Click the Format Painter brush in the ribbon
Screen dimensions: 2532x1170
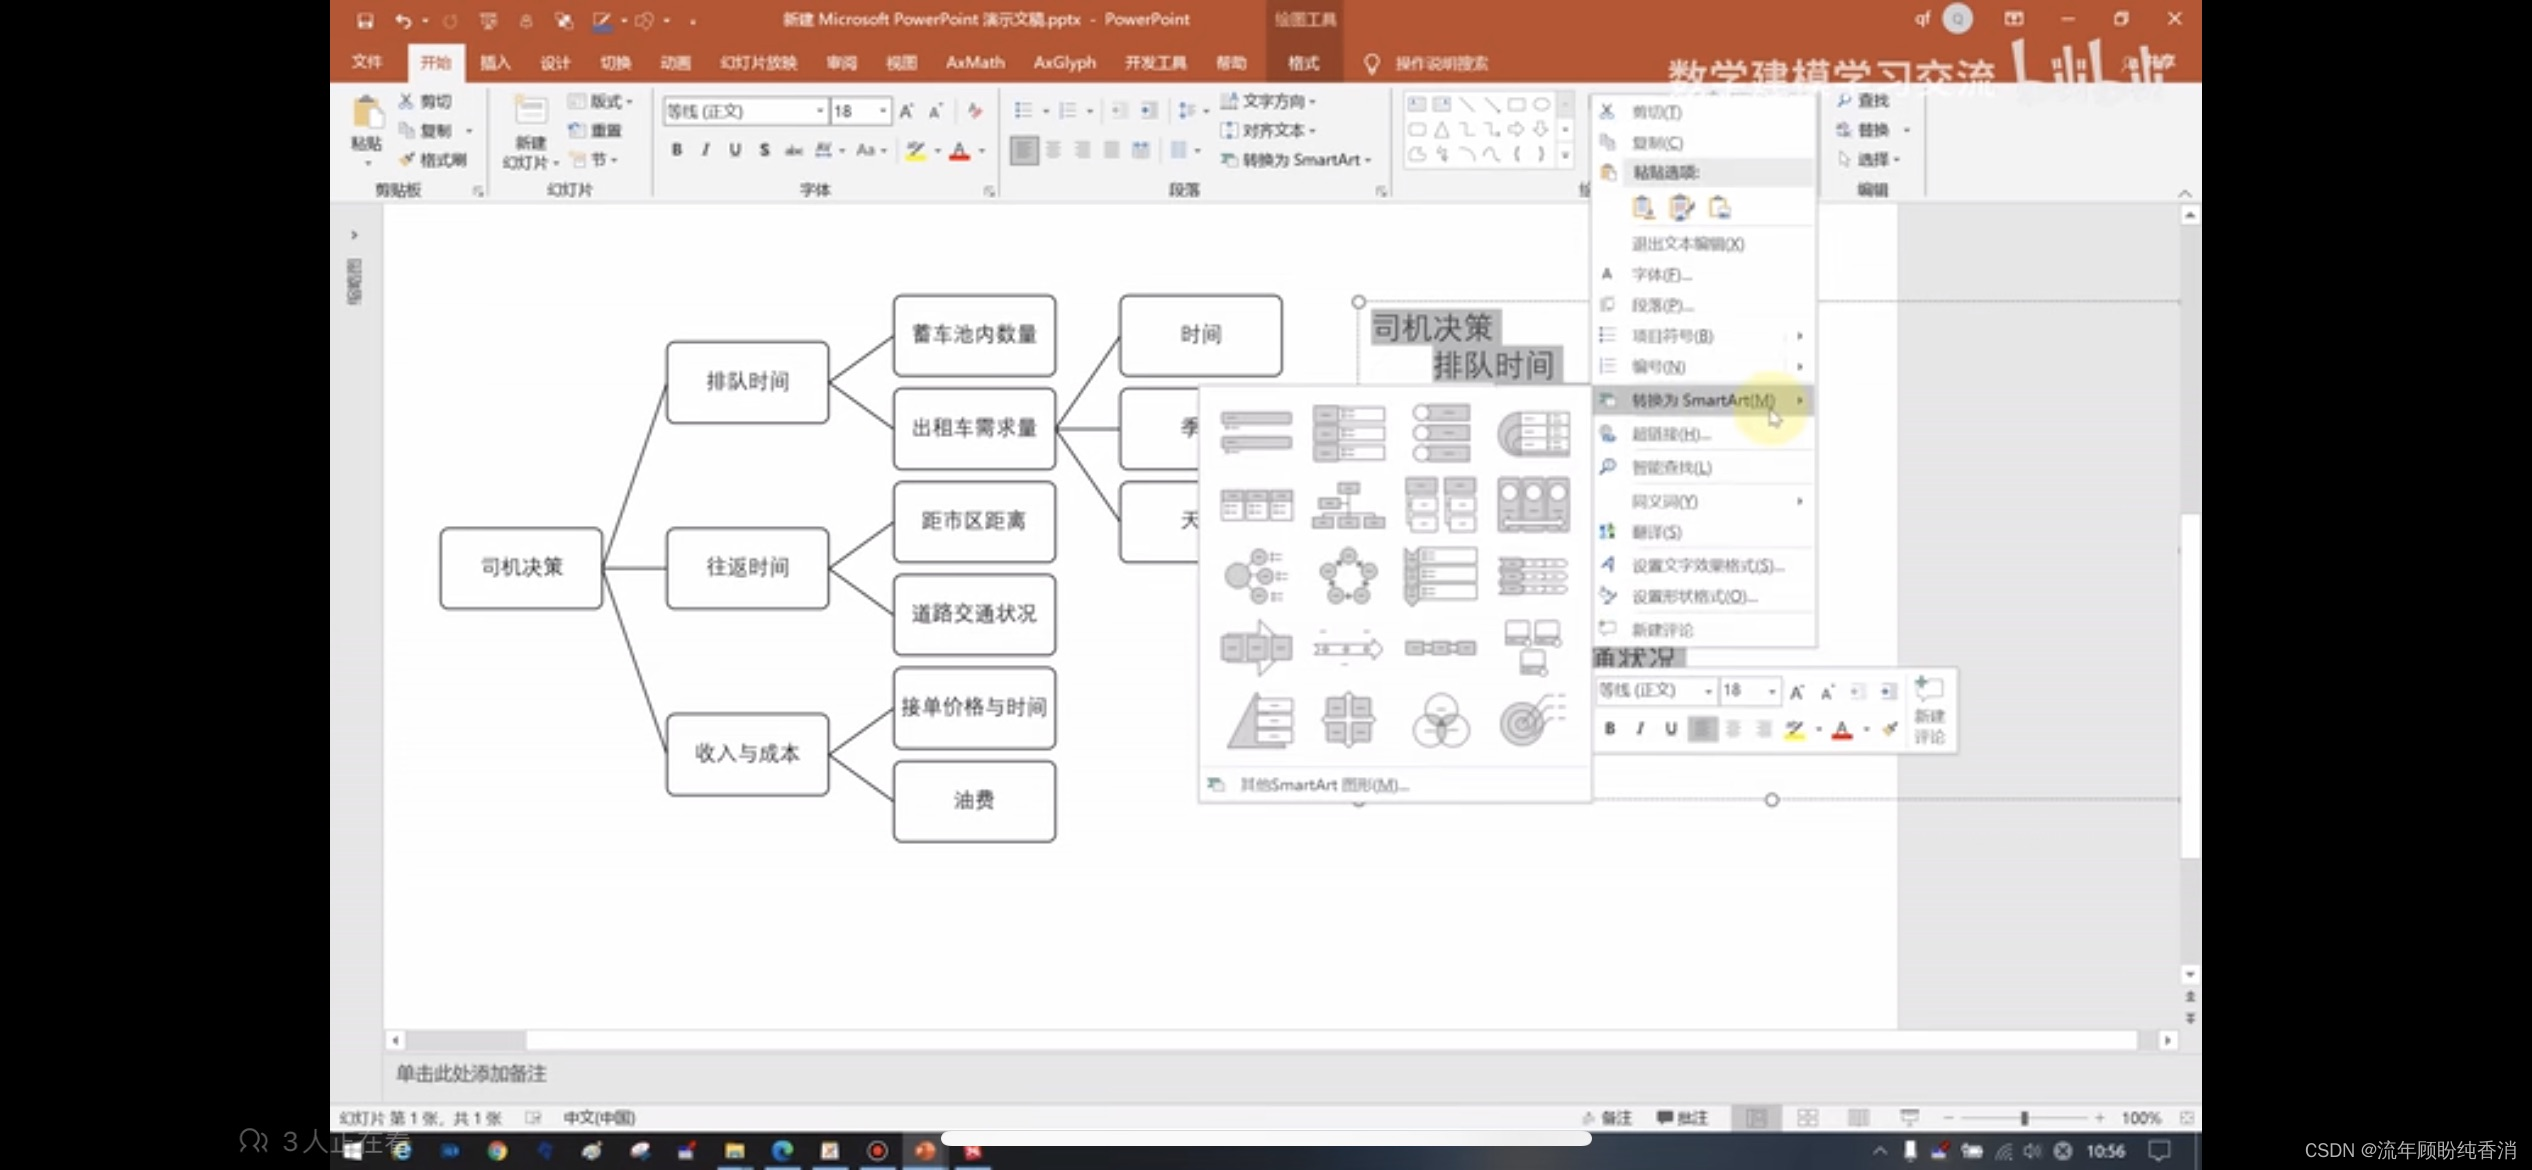click(x=406, y=159)
